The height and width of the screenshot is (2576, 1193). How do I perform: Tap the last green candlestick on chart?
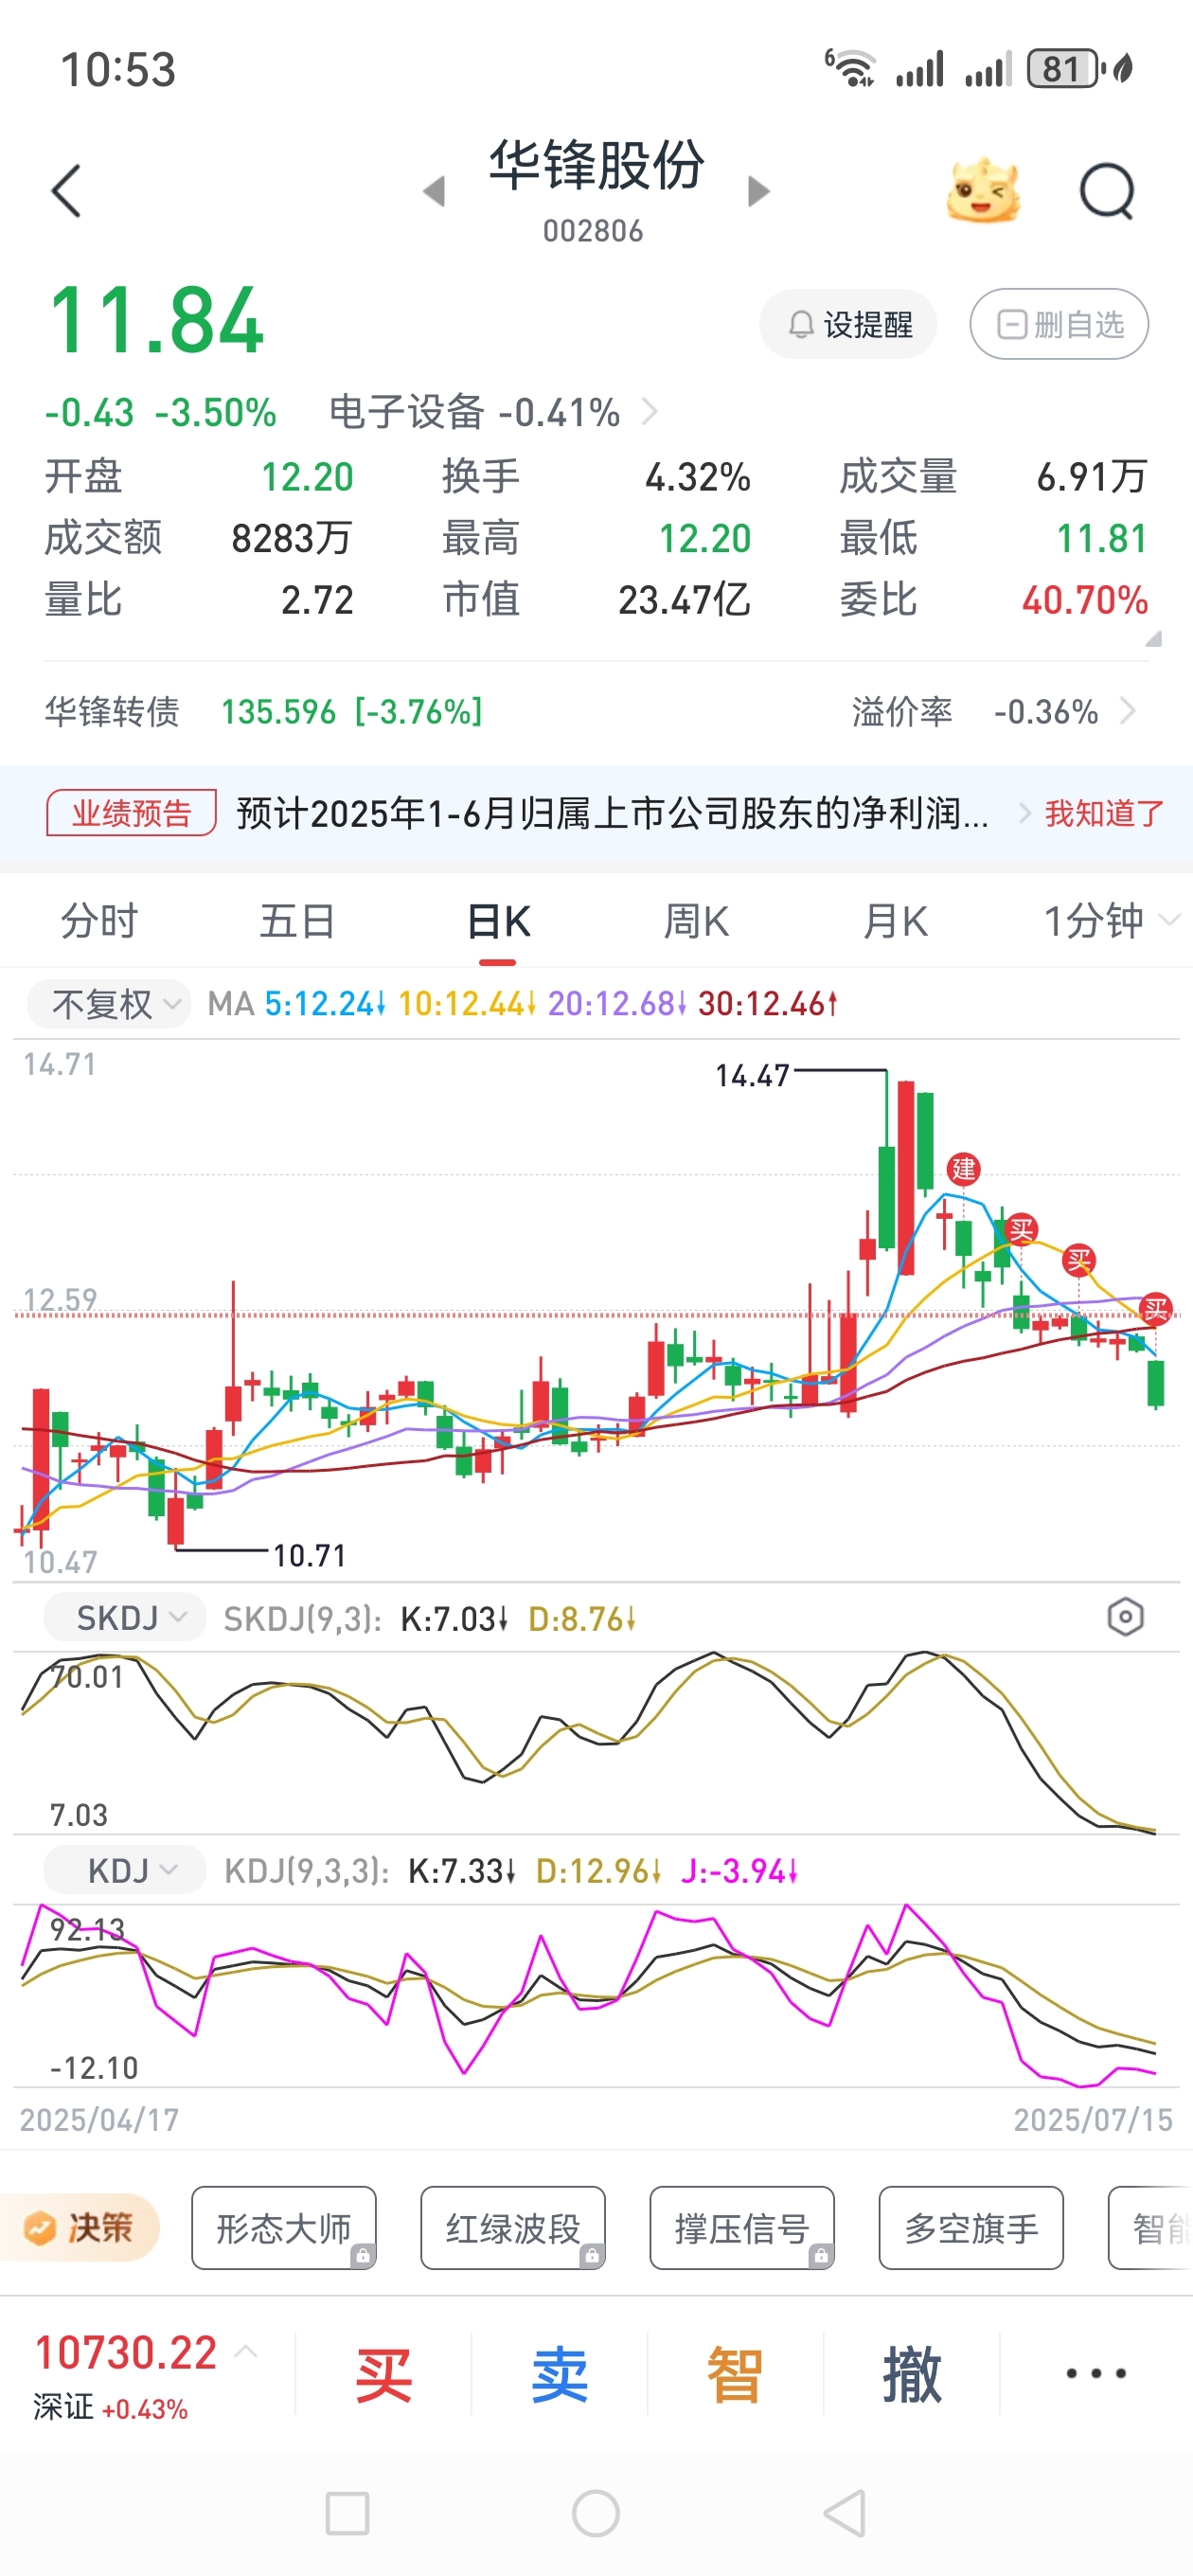[1156, 1383]
